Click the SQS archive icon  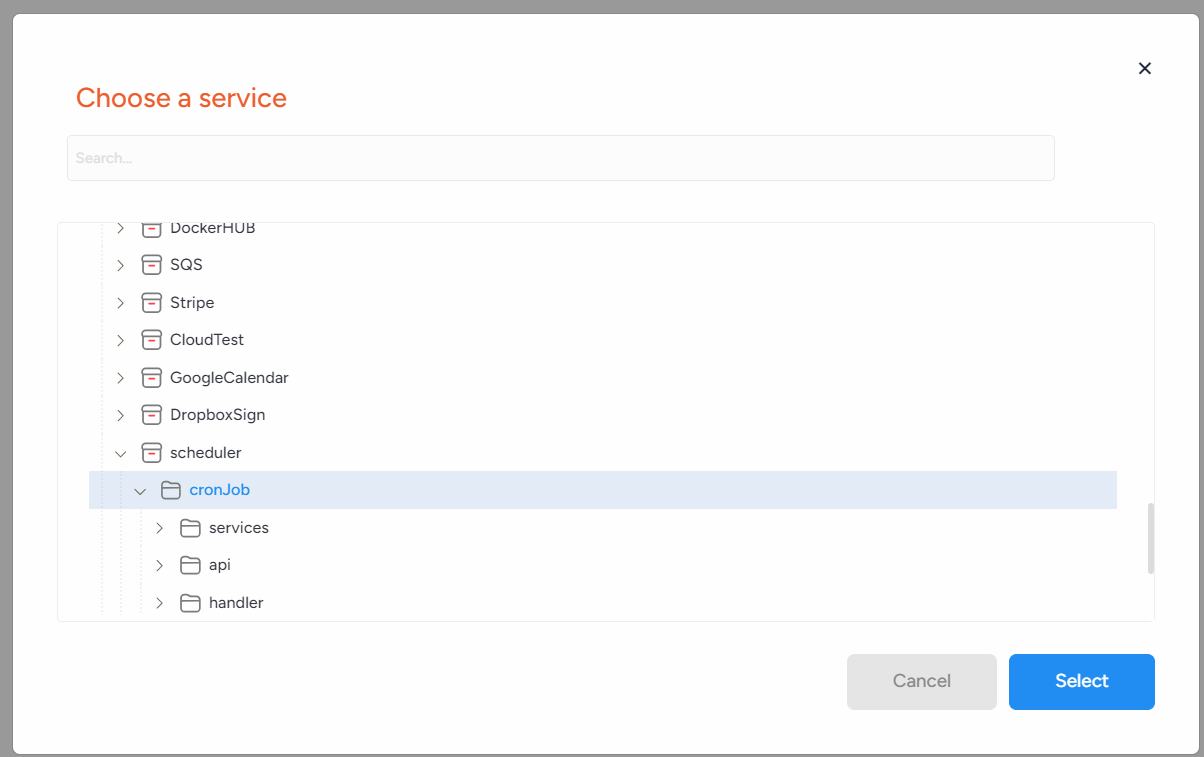[151, 265]
